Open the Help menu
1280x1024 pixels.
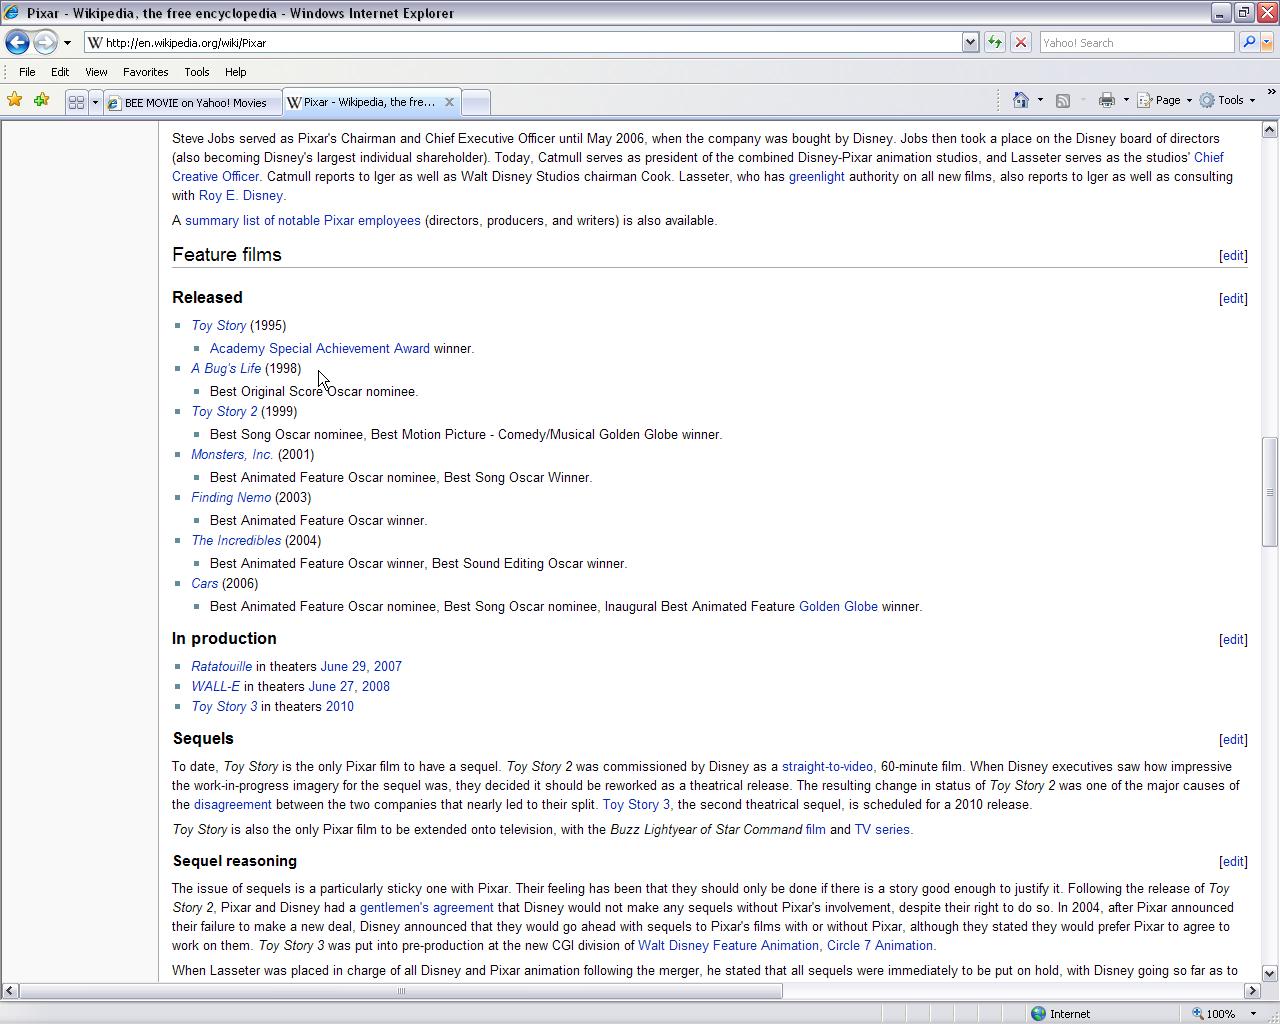coord(235,72)
